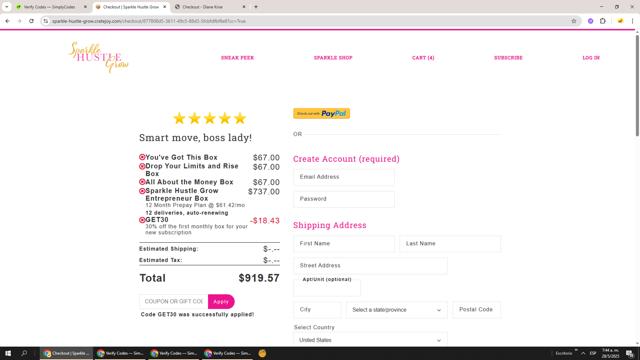
Task: Check out with PayPal button
Action: pyautogui.click(x=322, y=113)
